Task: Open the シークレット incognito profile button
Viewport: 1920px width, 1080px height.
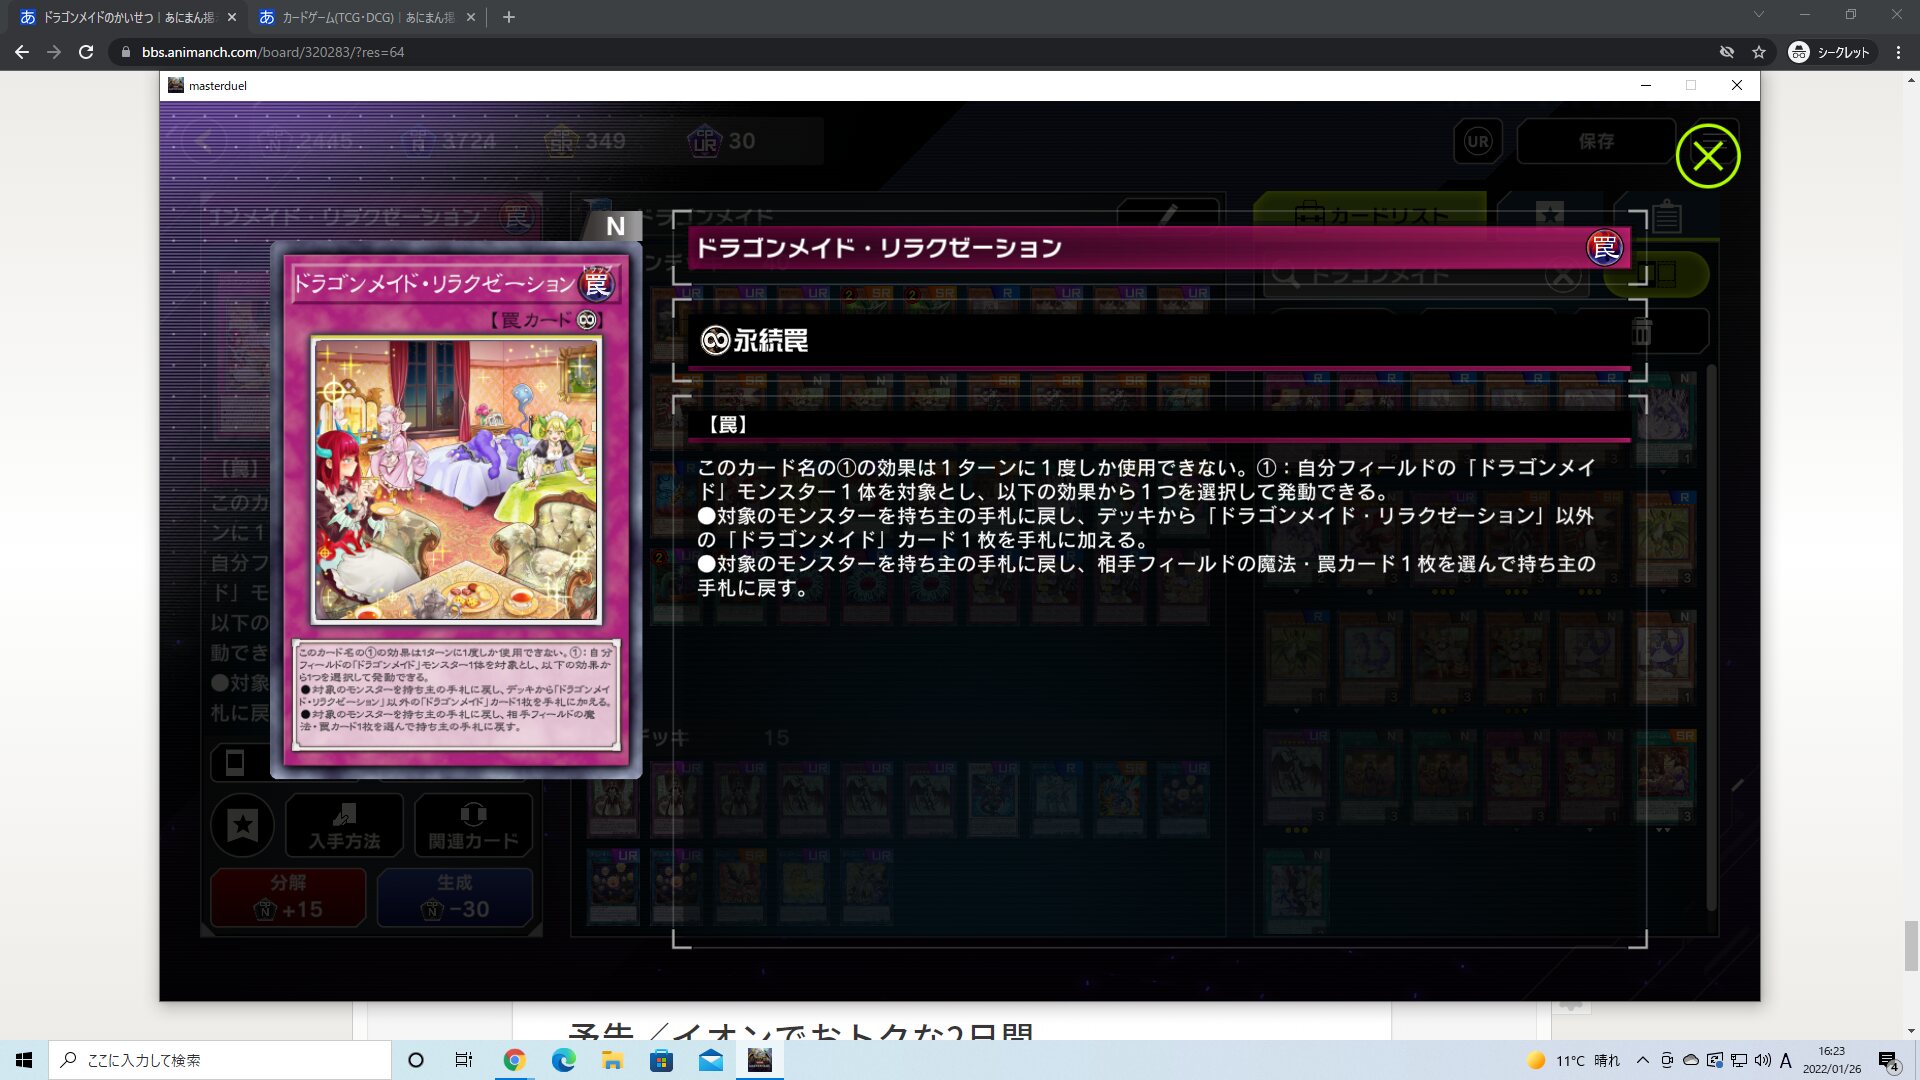Action: click(x=1830, y=52)
